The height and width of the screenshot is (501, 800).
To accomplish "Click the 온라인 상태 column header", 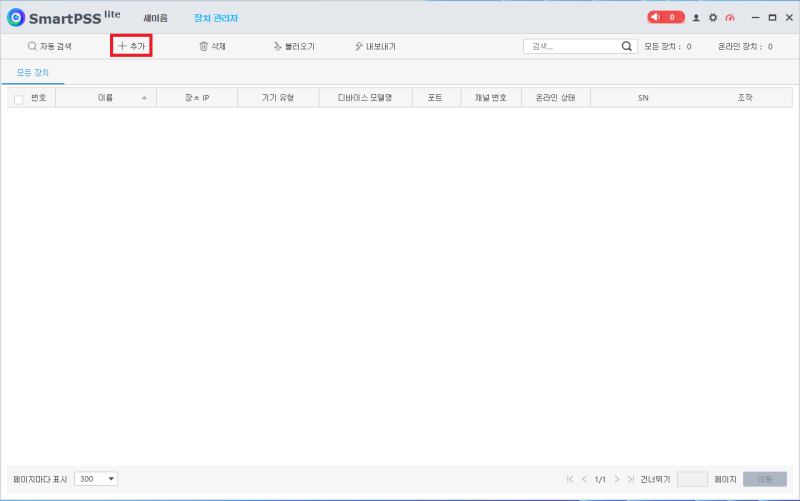I will pyautogui.click(x=556, y=97).
